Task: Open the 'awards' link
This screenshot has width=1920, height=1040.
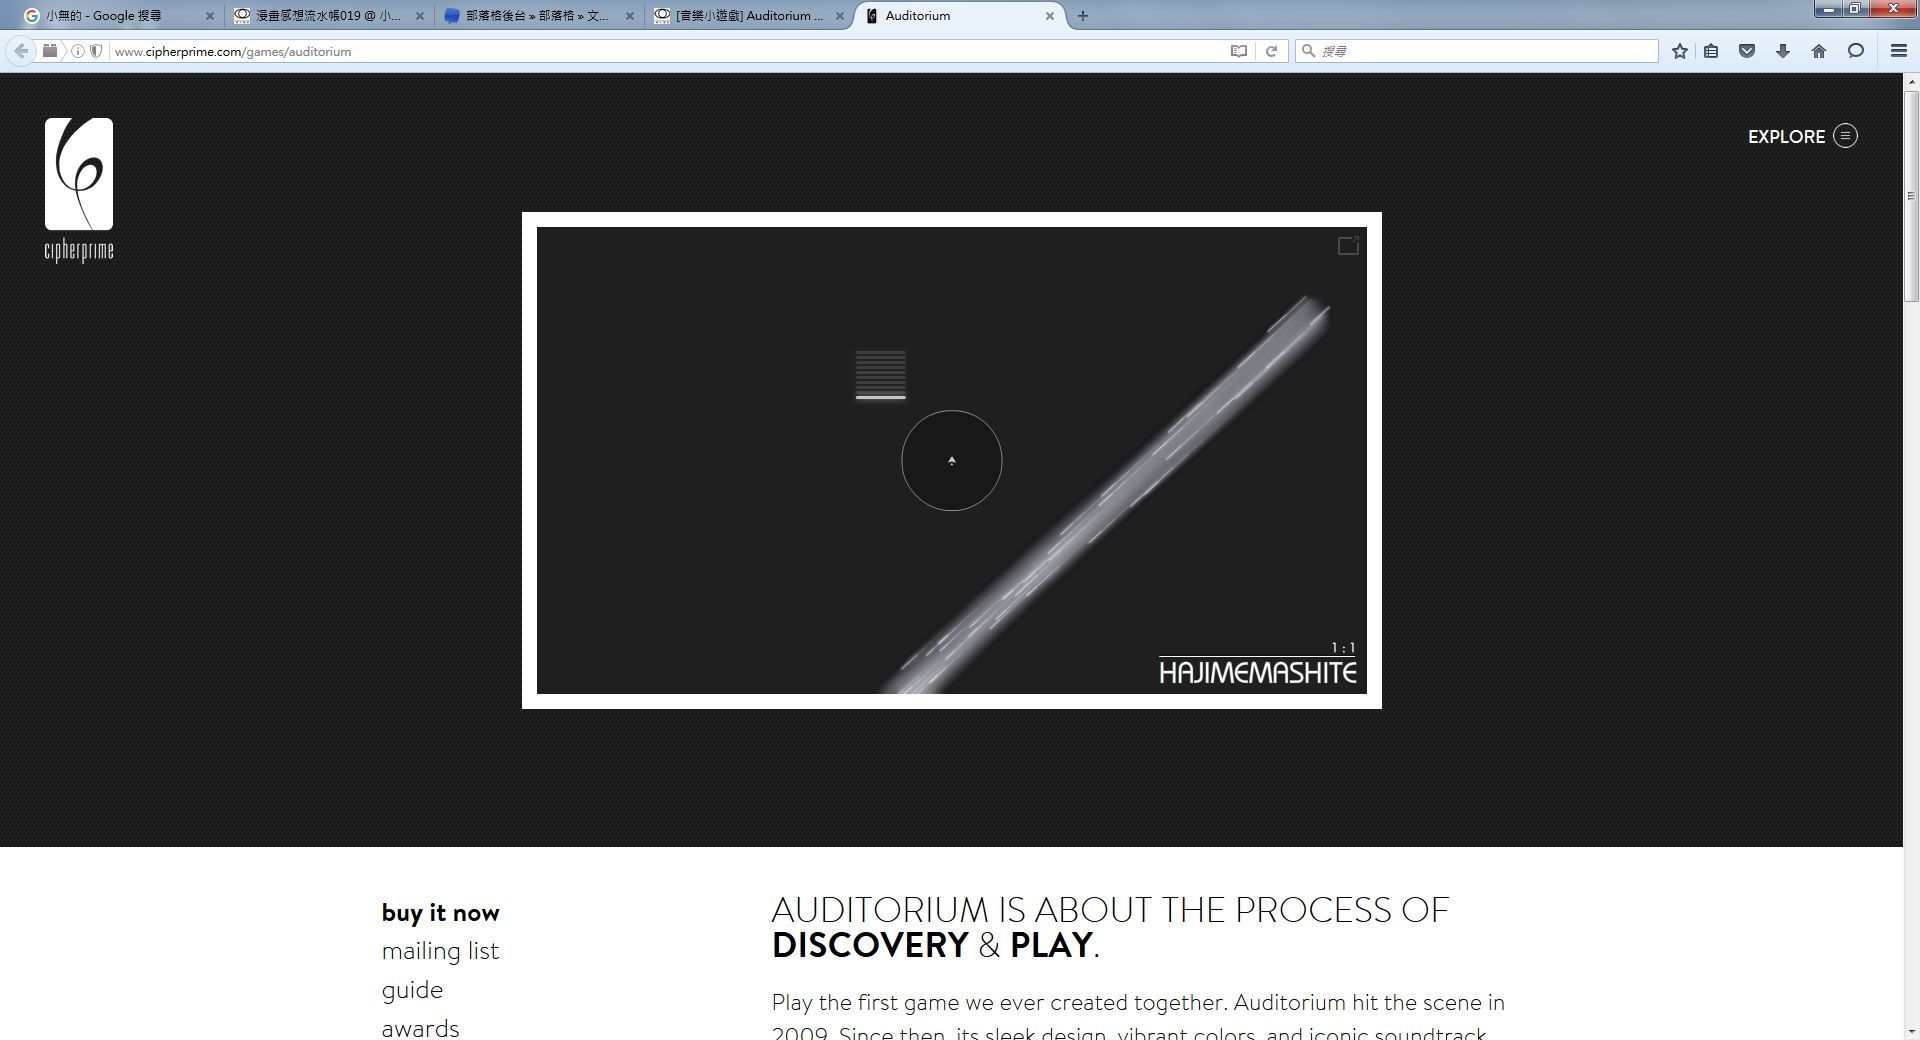Action: 420,1028
